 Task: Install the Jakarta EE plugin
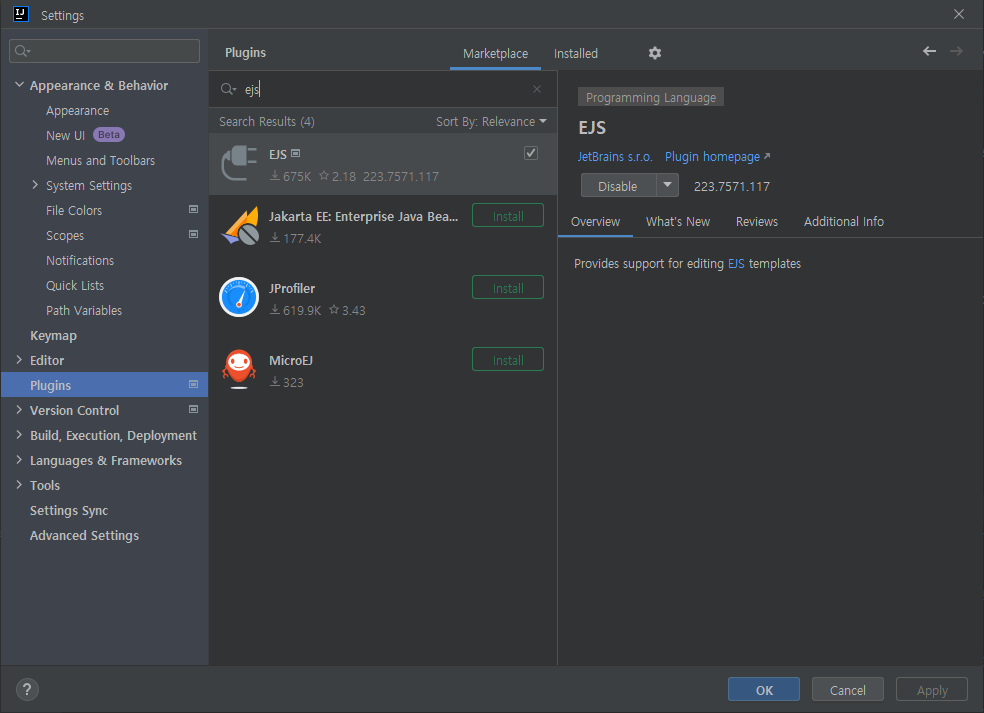(x=508, y=216)
